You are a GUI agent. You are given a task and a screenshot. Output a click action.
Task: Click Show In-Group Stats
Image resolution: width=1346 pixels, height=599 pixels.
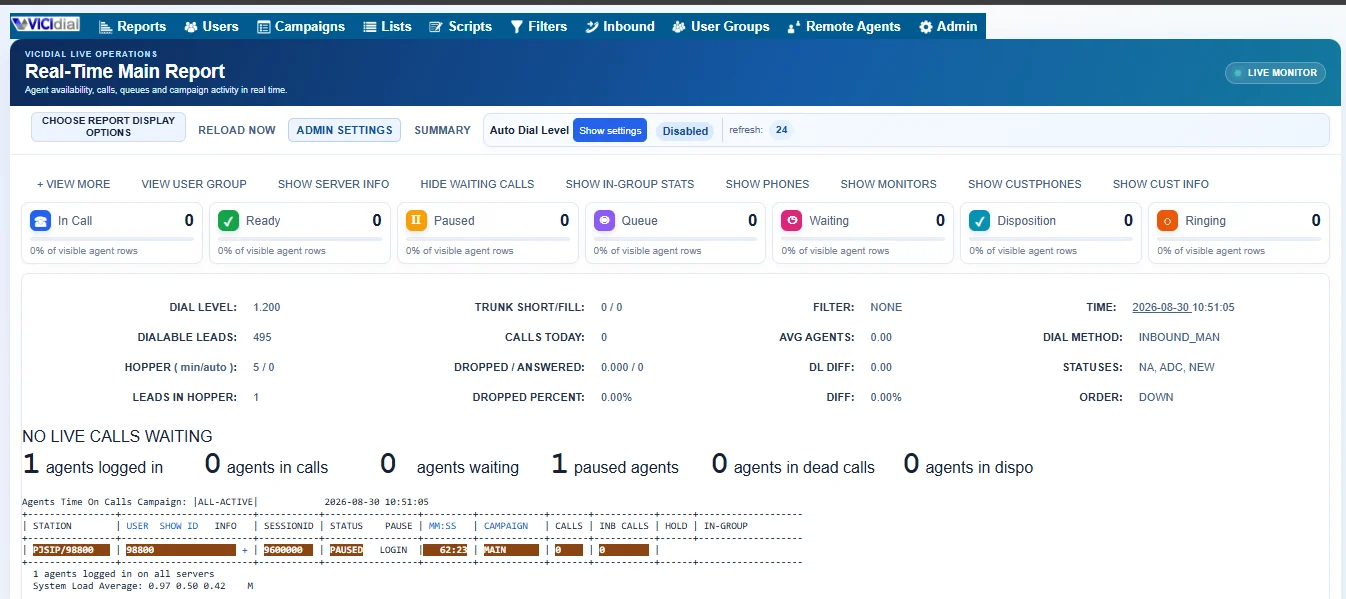coord(630,184)
